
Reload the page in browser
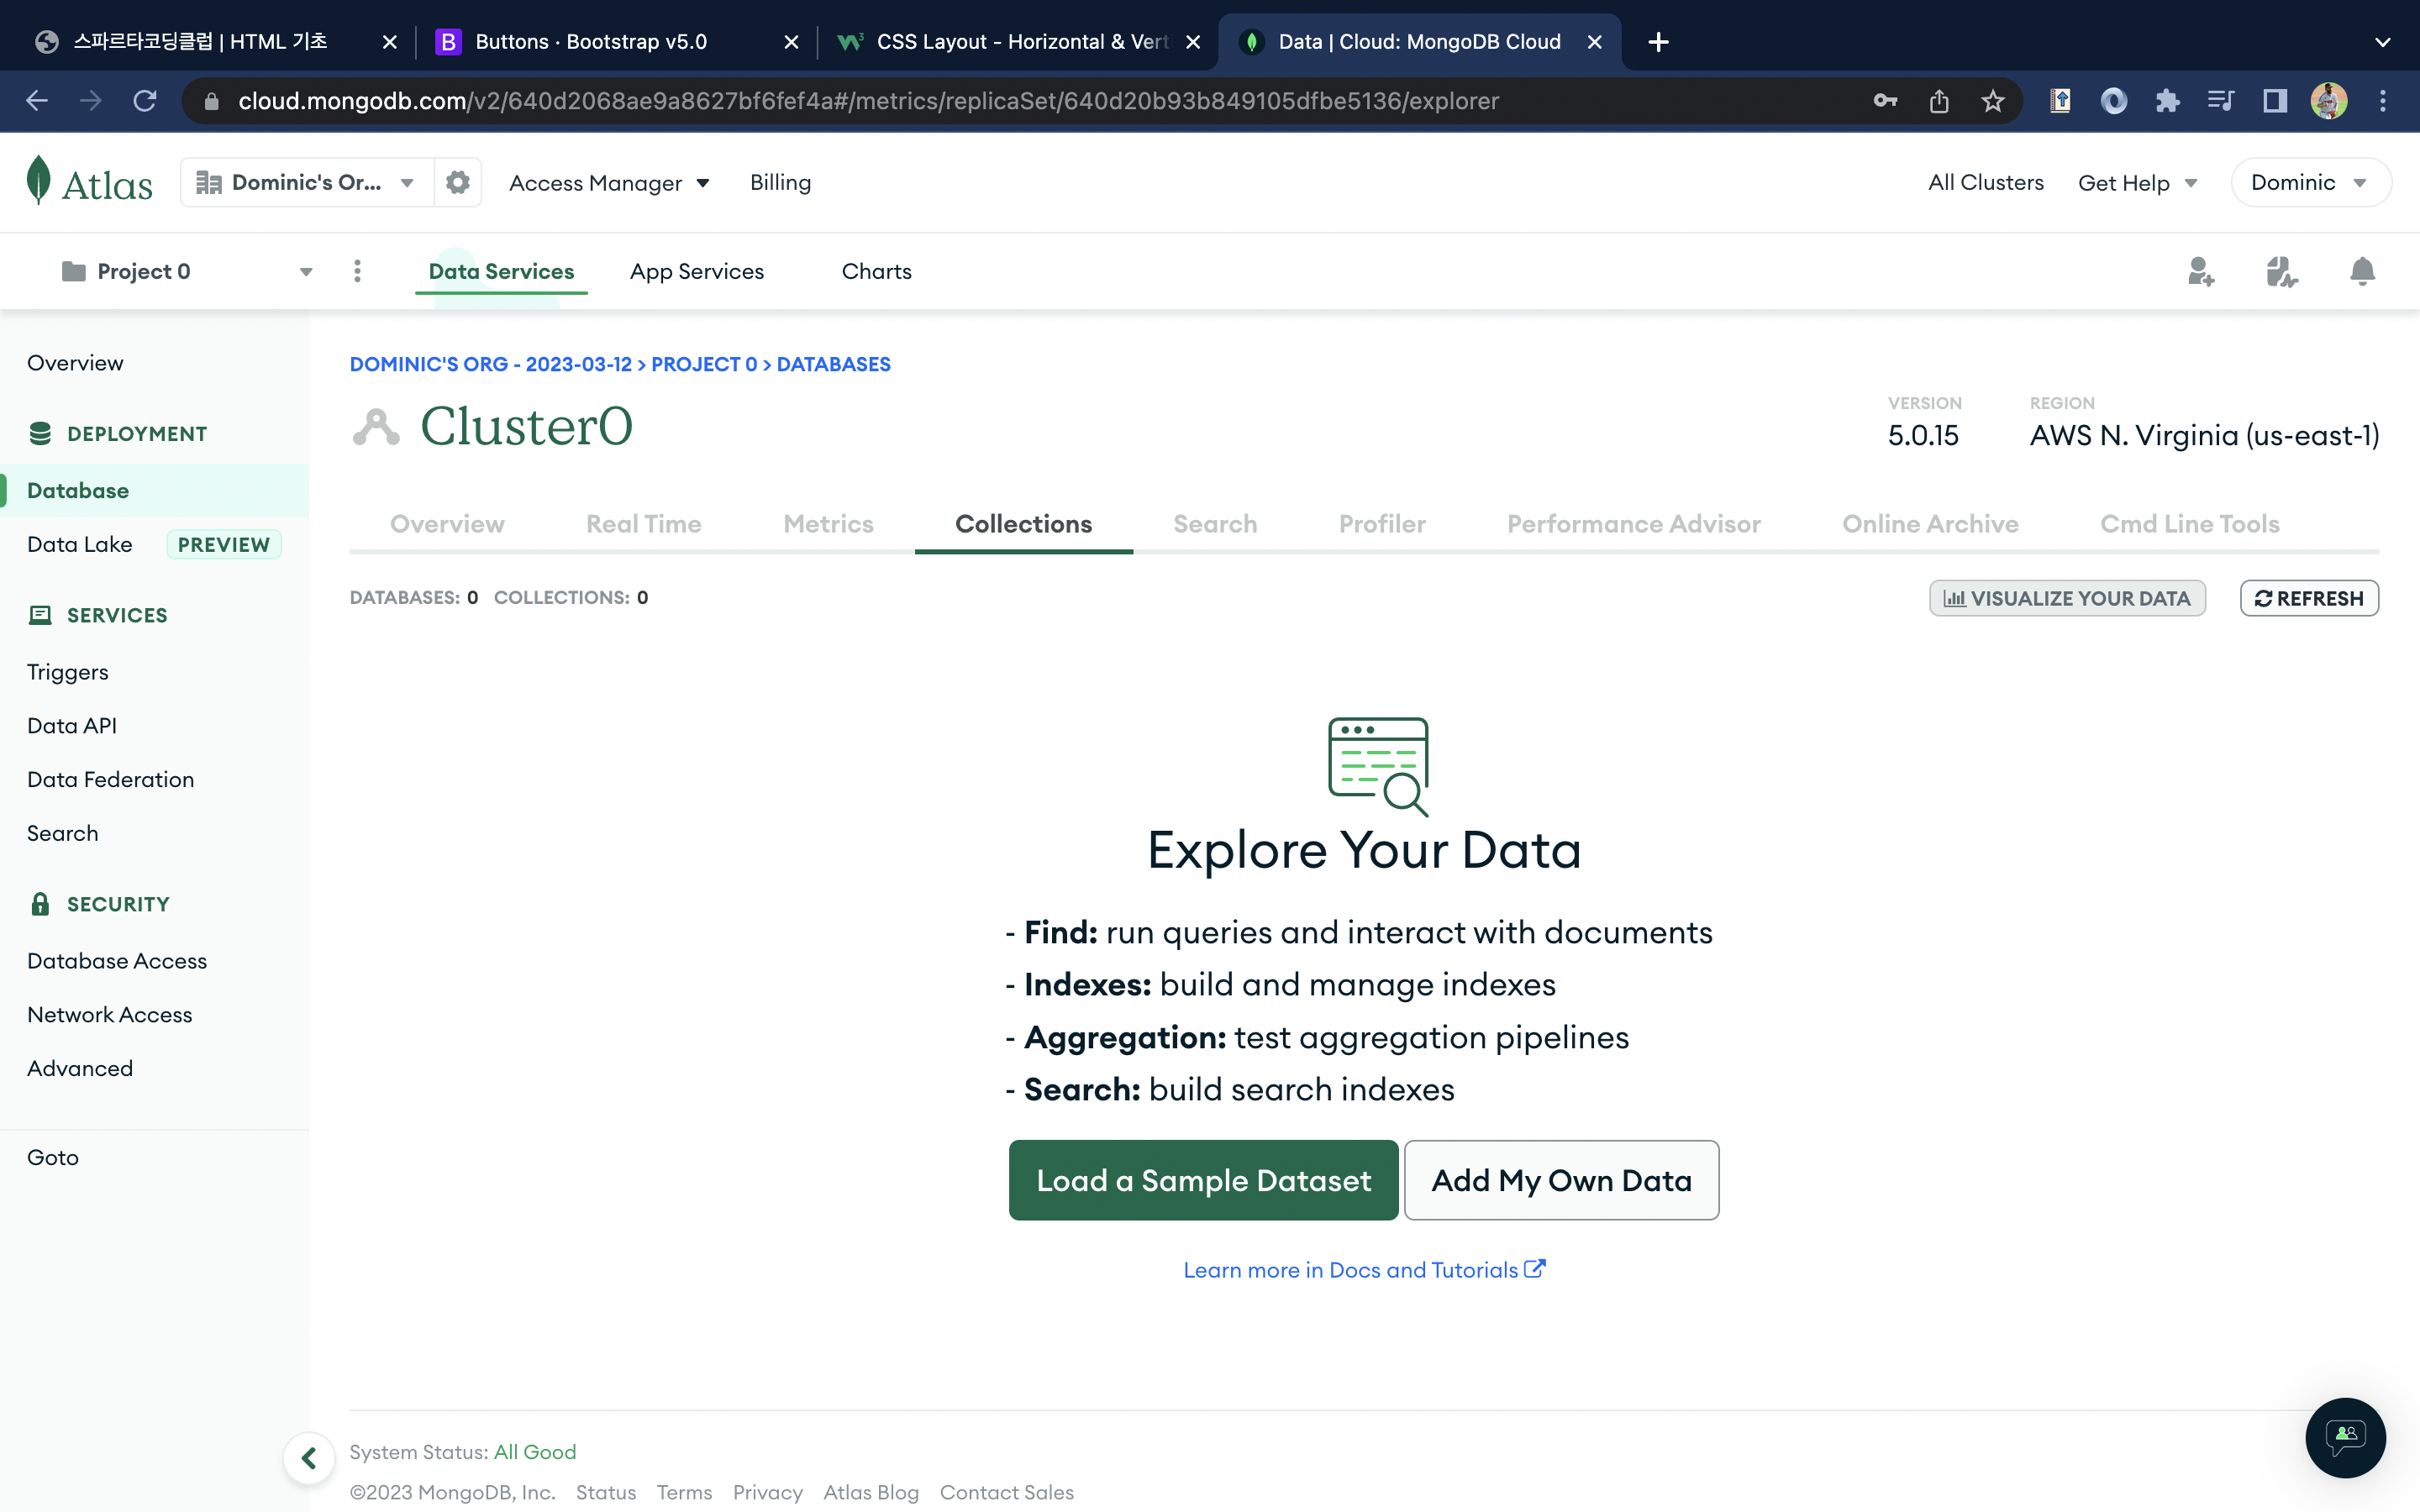[145, 101]
